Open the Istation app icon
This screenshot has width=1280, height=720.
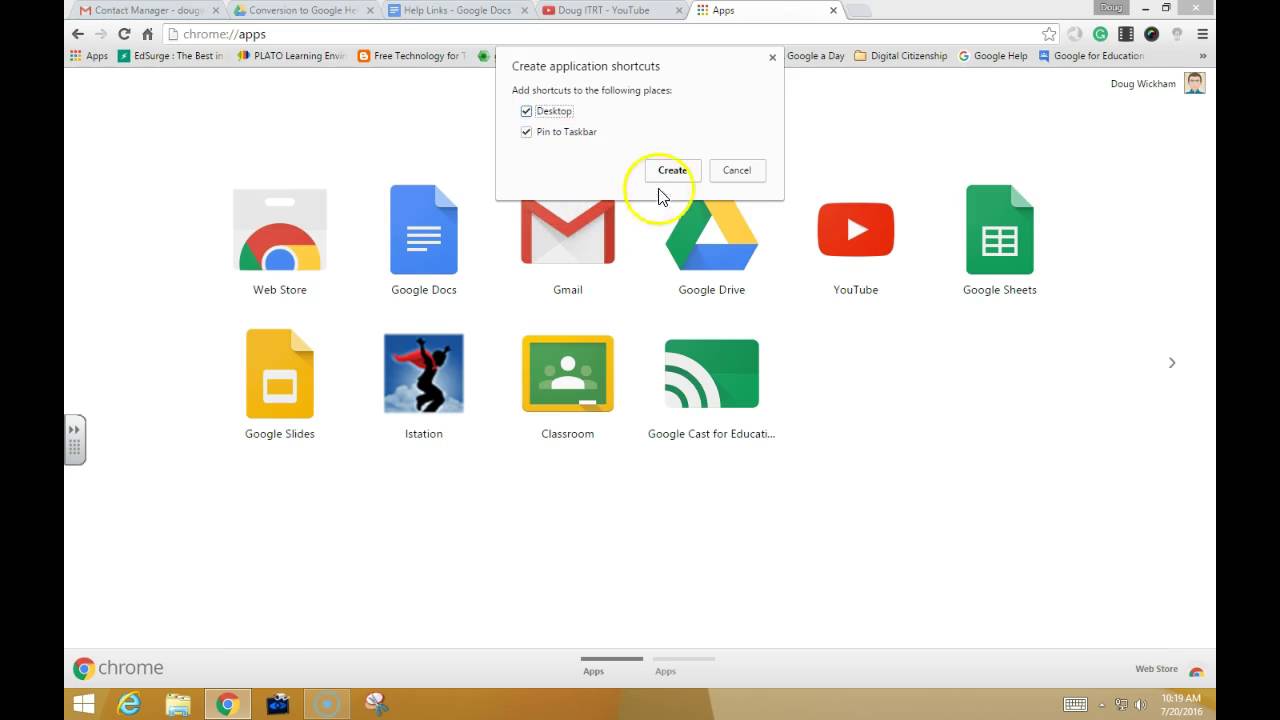[423, 373]
